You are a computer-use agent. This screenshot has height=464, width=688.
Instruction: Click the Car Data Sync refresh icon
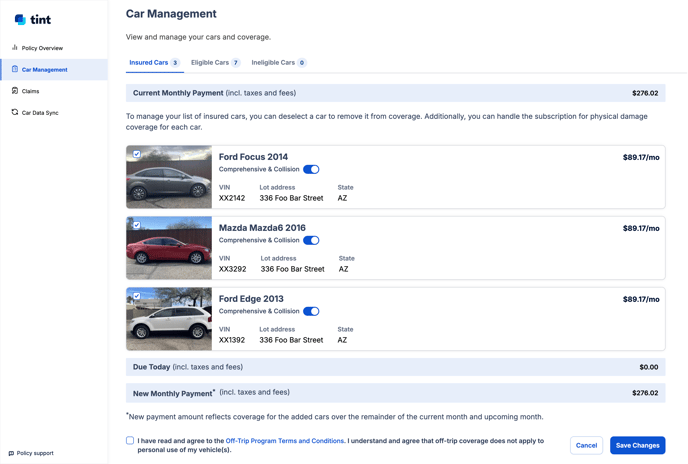[15, 112]
